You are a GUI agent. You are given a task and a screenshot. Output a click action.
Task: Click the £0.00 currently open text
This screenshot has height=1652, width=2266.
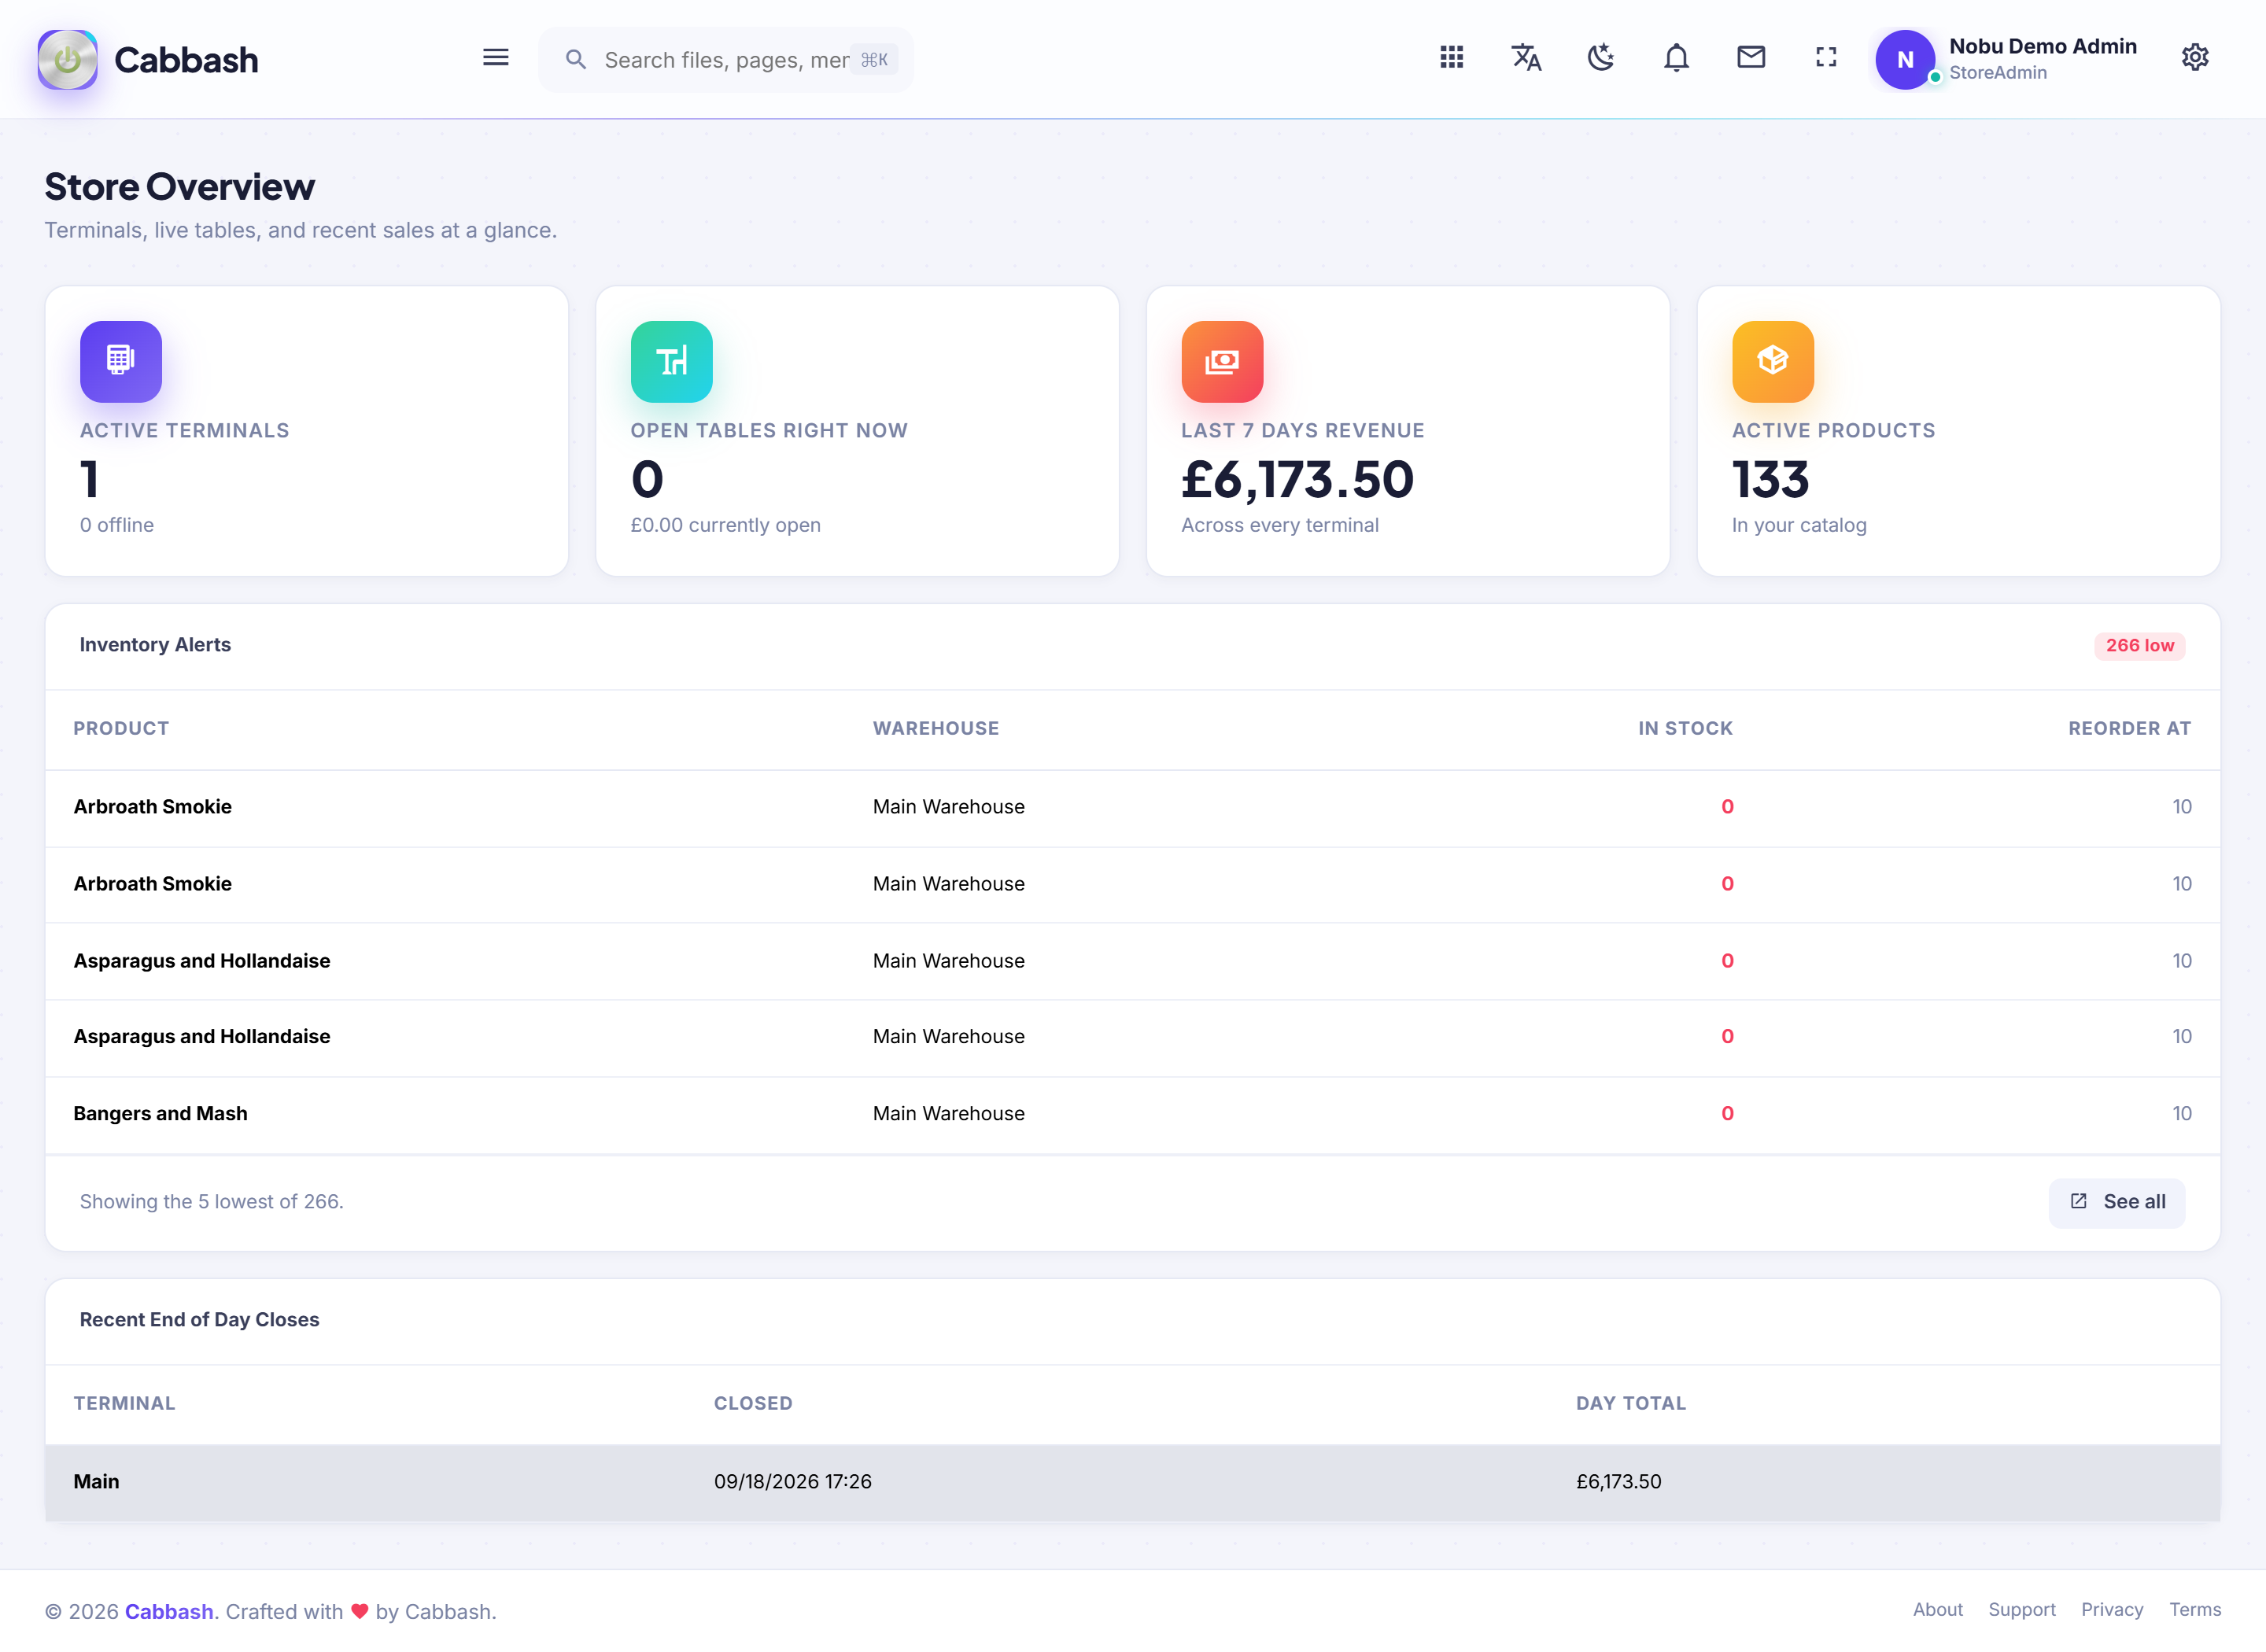click(x=725, y=525)
